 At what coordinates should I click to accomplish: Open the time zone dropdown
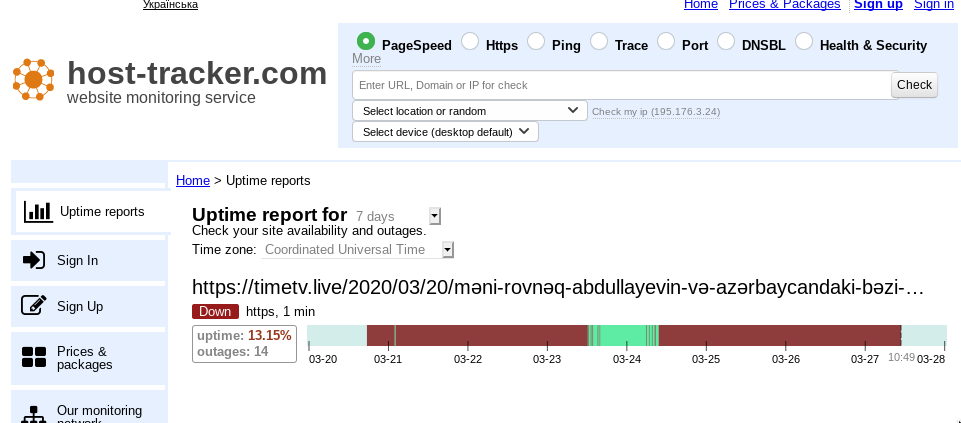coord(448,250)
